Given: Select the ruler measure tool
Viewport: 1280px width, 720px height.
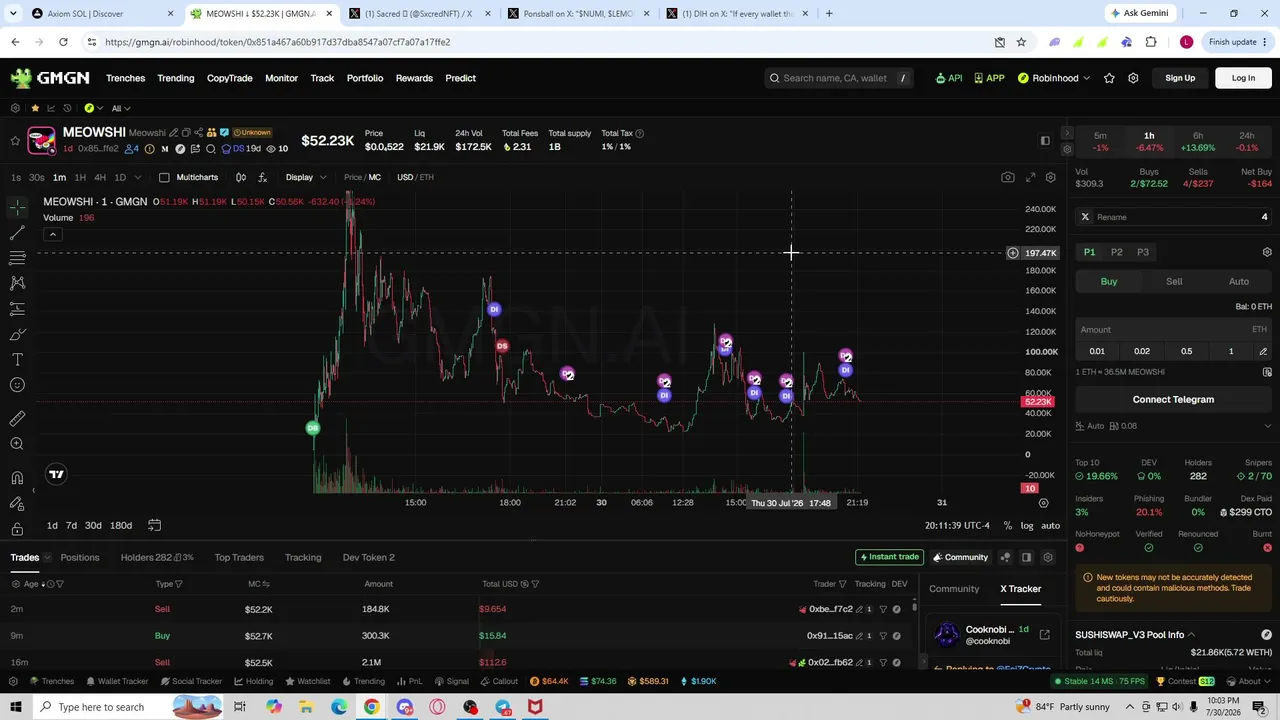Looking at the screenshot, I should click(17, 419).
